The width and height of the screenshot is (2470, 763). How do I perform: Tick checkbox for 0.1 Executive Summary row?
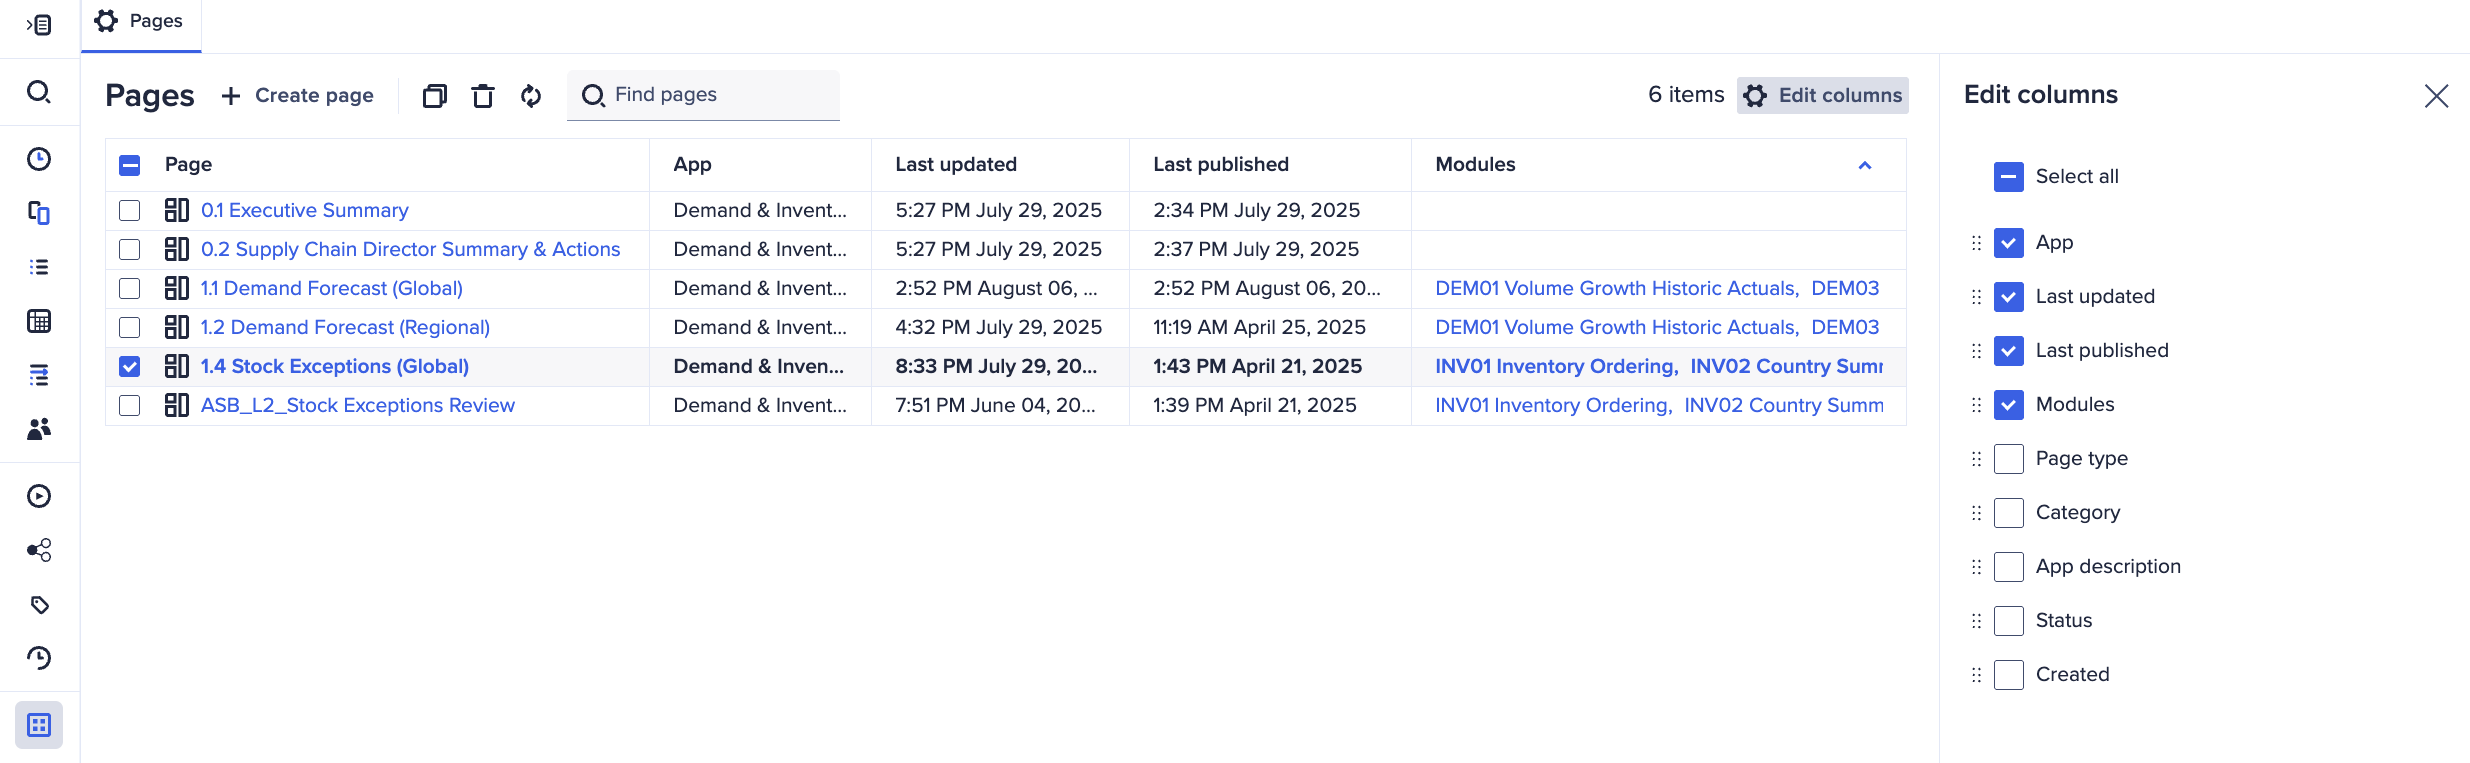click(130, 210)
